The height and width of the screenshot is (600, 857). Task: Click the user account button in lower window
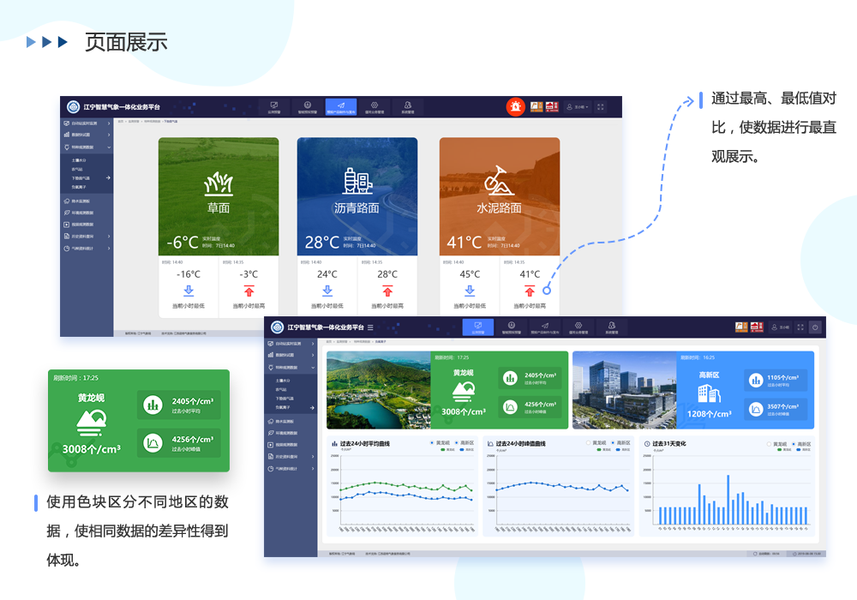[x=780, y=327]
